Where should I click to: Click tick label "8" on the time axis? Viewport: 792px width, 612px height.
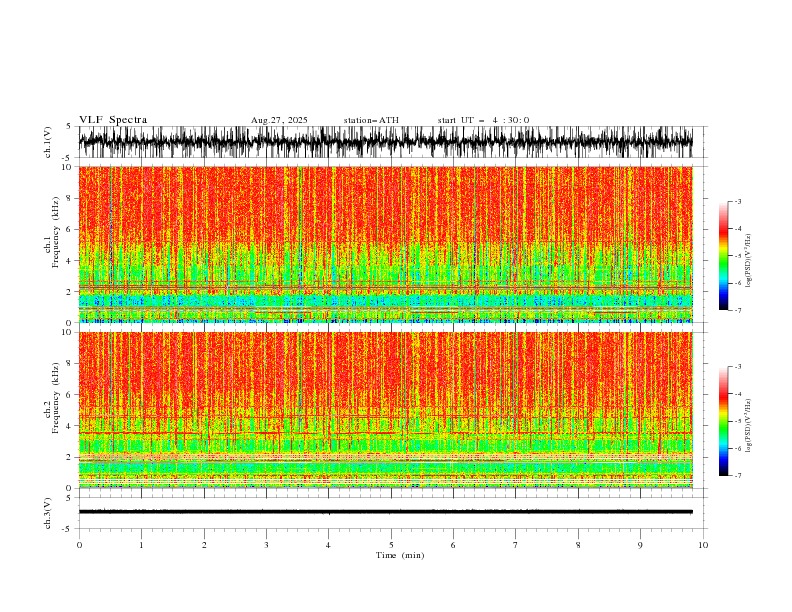click(578, 545)
